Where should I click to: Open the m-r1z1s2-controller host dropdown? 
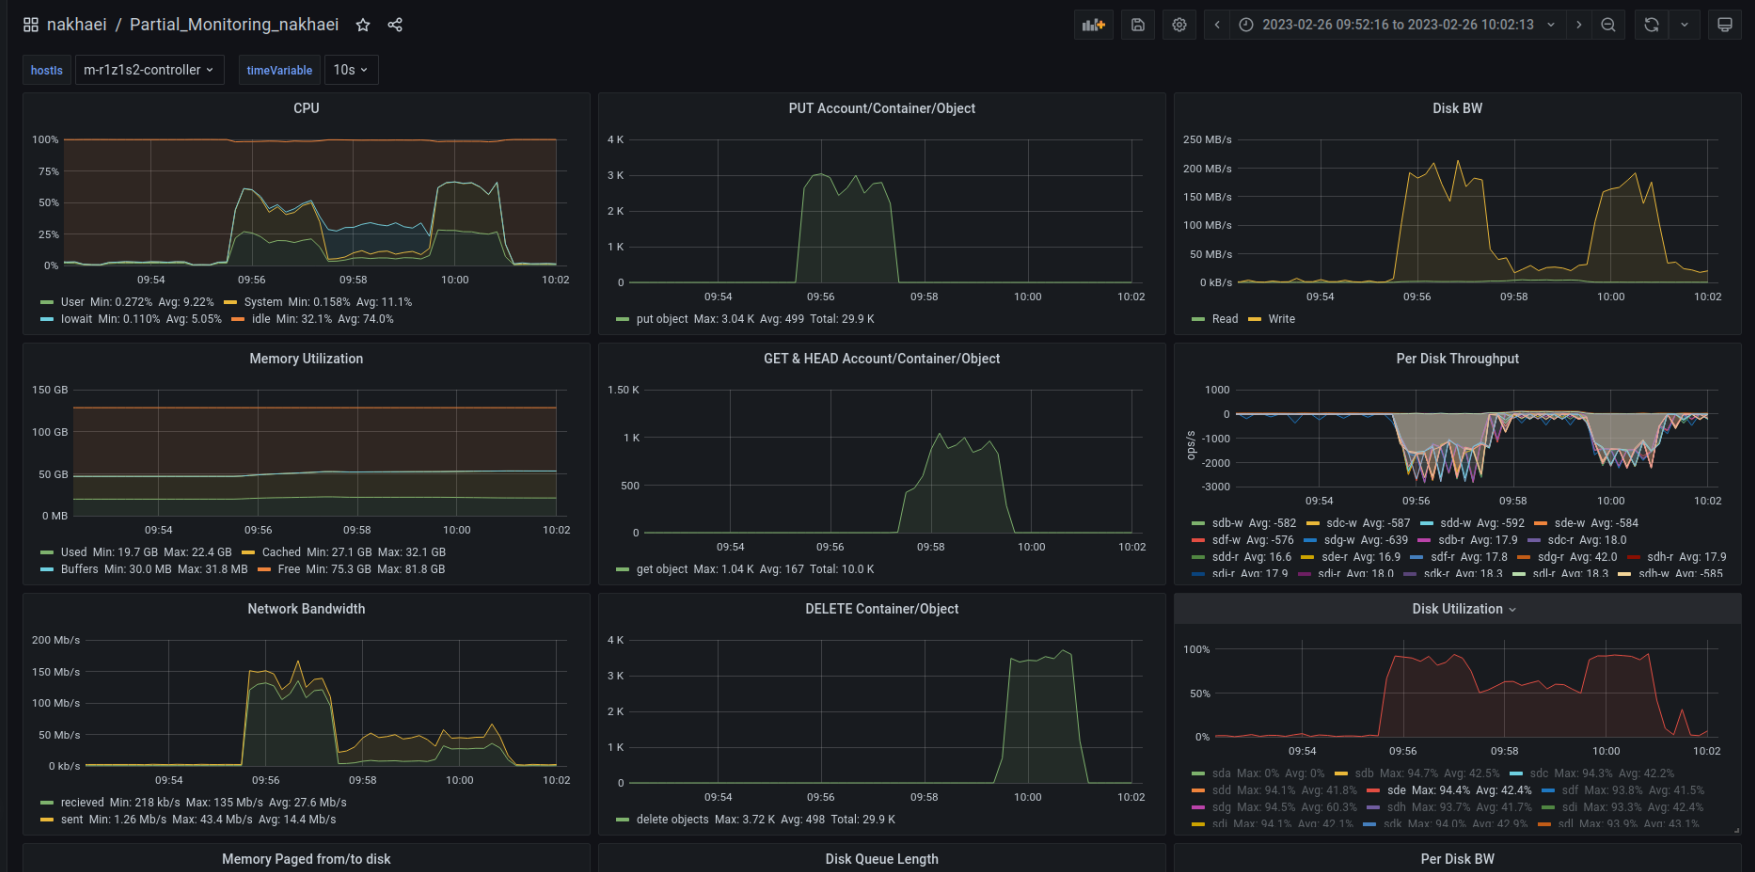pos(149,70)
